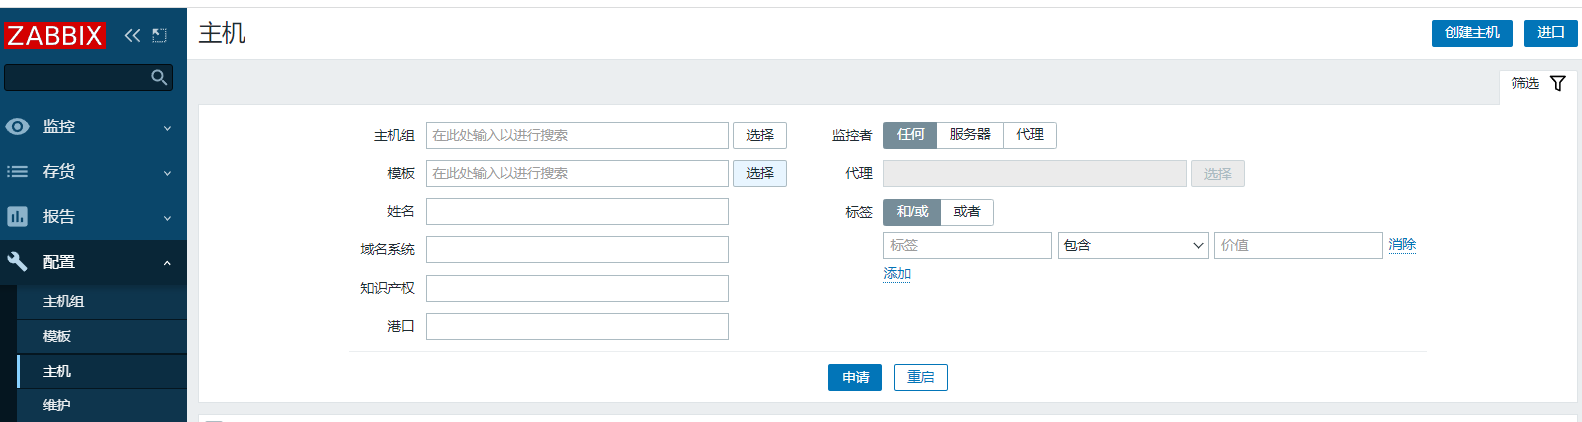Focus the sidebar search box
This screenshot has height=422, width=1582.
coord(88,77)
